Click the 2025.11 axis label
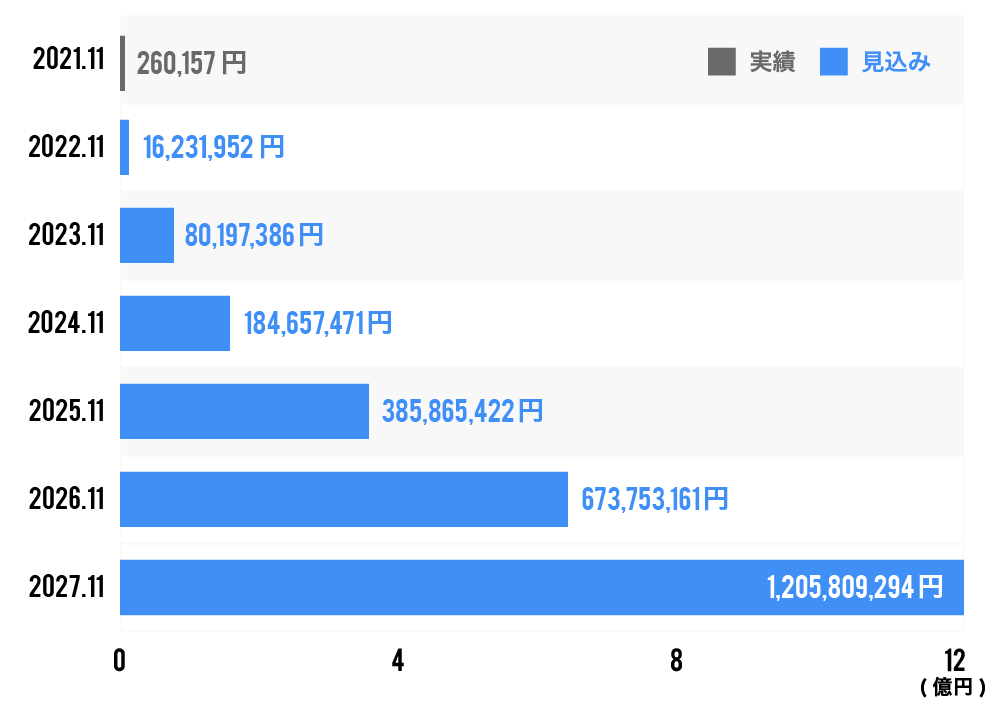This screenshot has width=1000, height=705. pyautogui.click(x=67, y=411)
